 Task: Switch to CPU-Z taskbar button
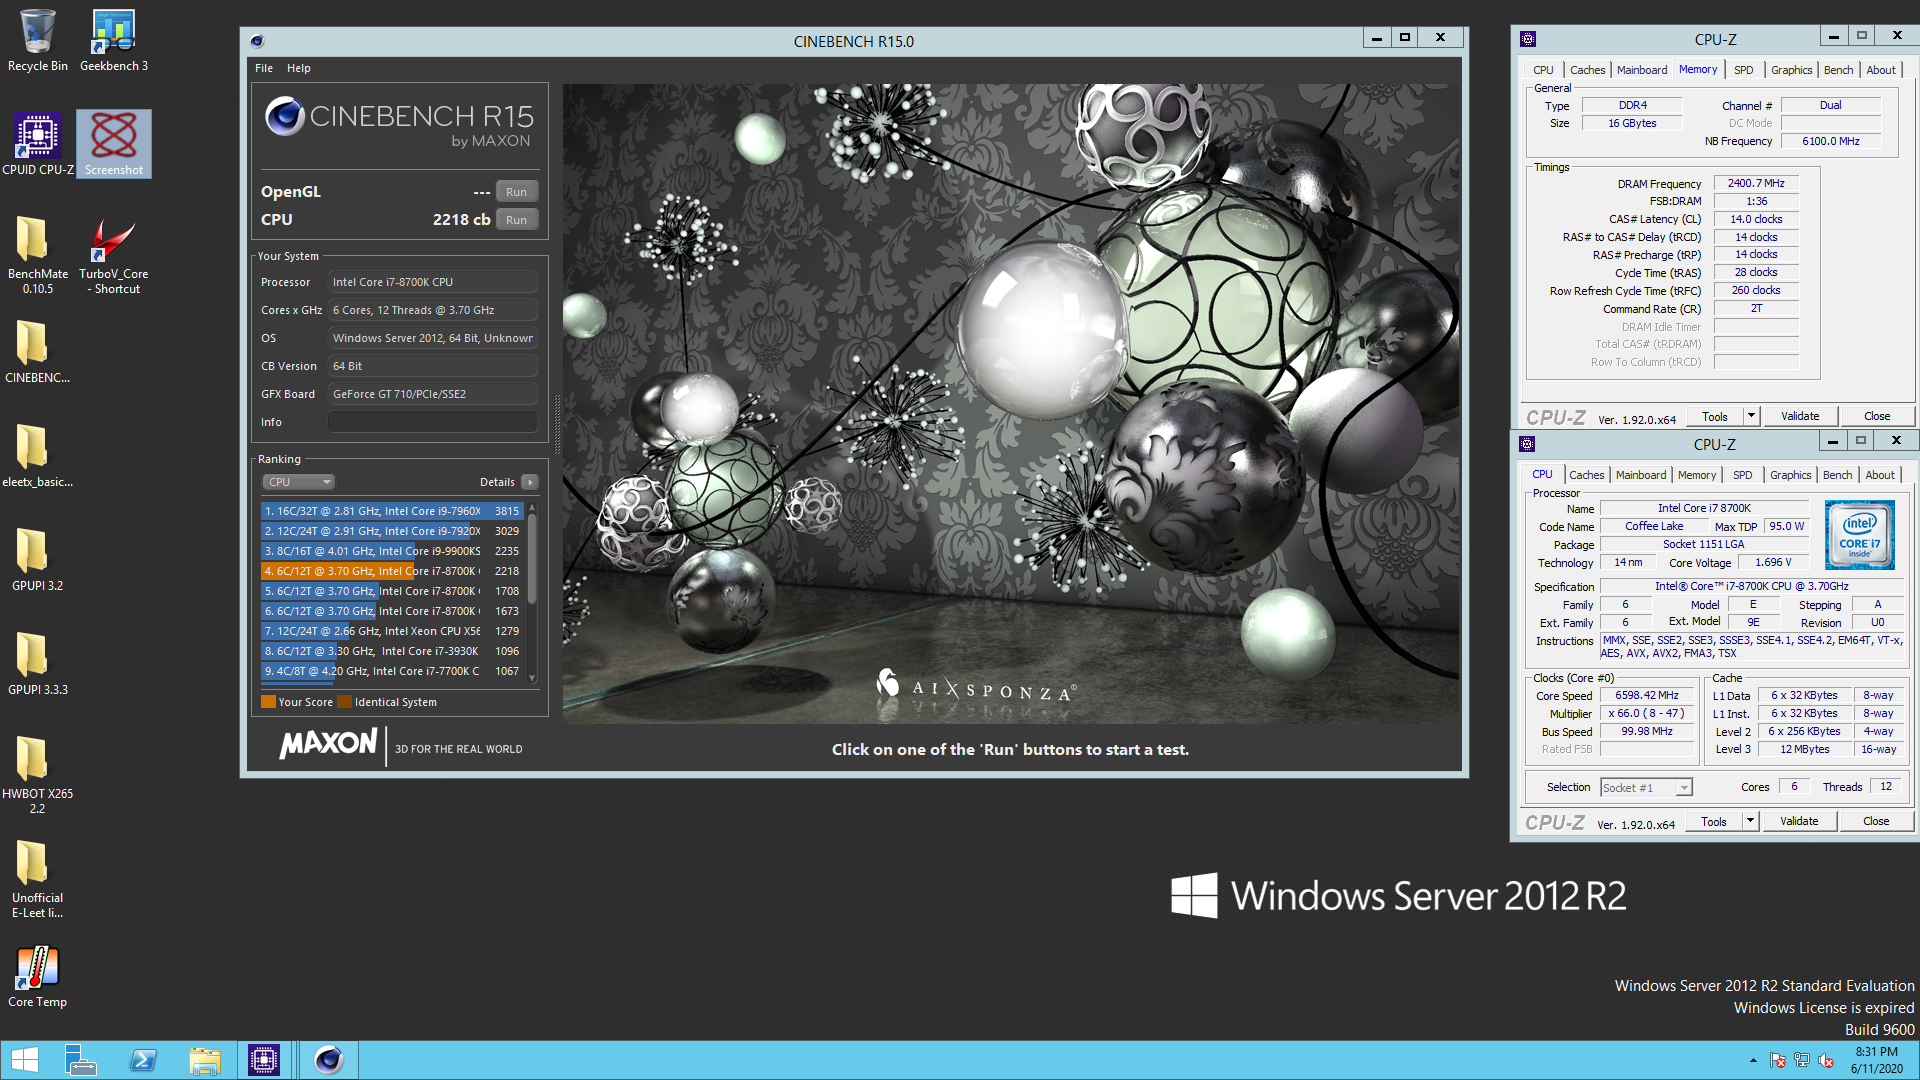(264, 1060)
